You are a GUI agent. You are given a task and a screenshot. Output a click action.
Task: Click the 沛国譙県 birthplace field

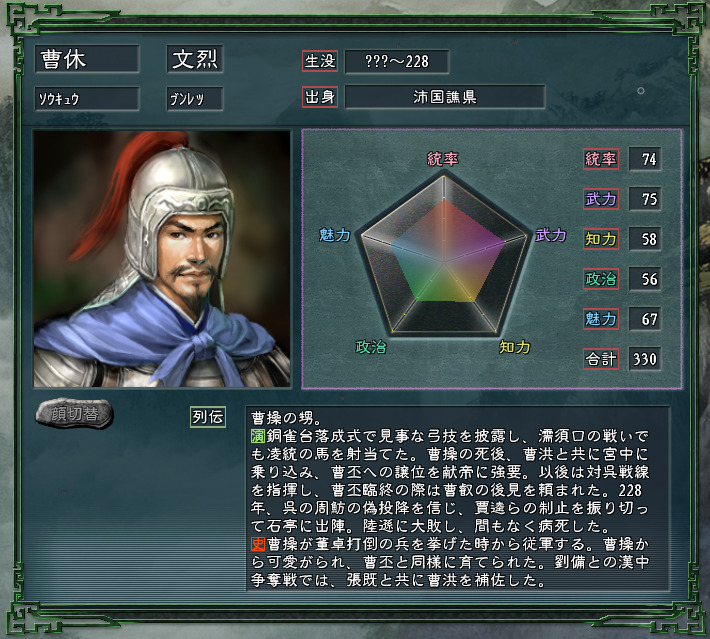445,97
